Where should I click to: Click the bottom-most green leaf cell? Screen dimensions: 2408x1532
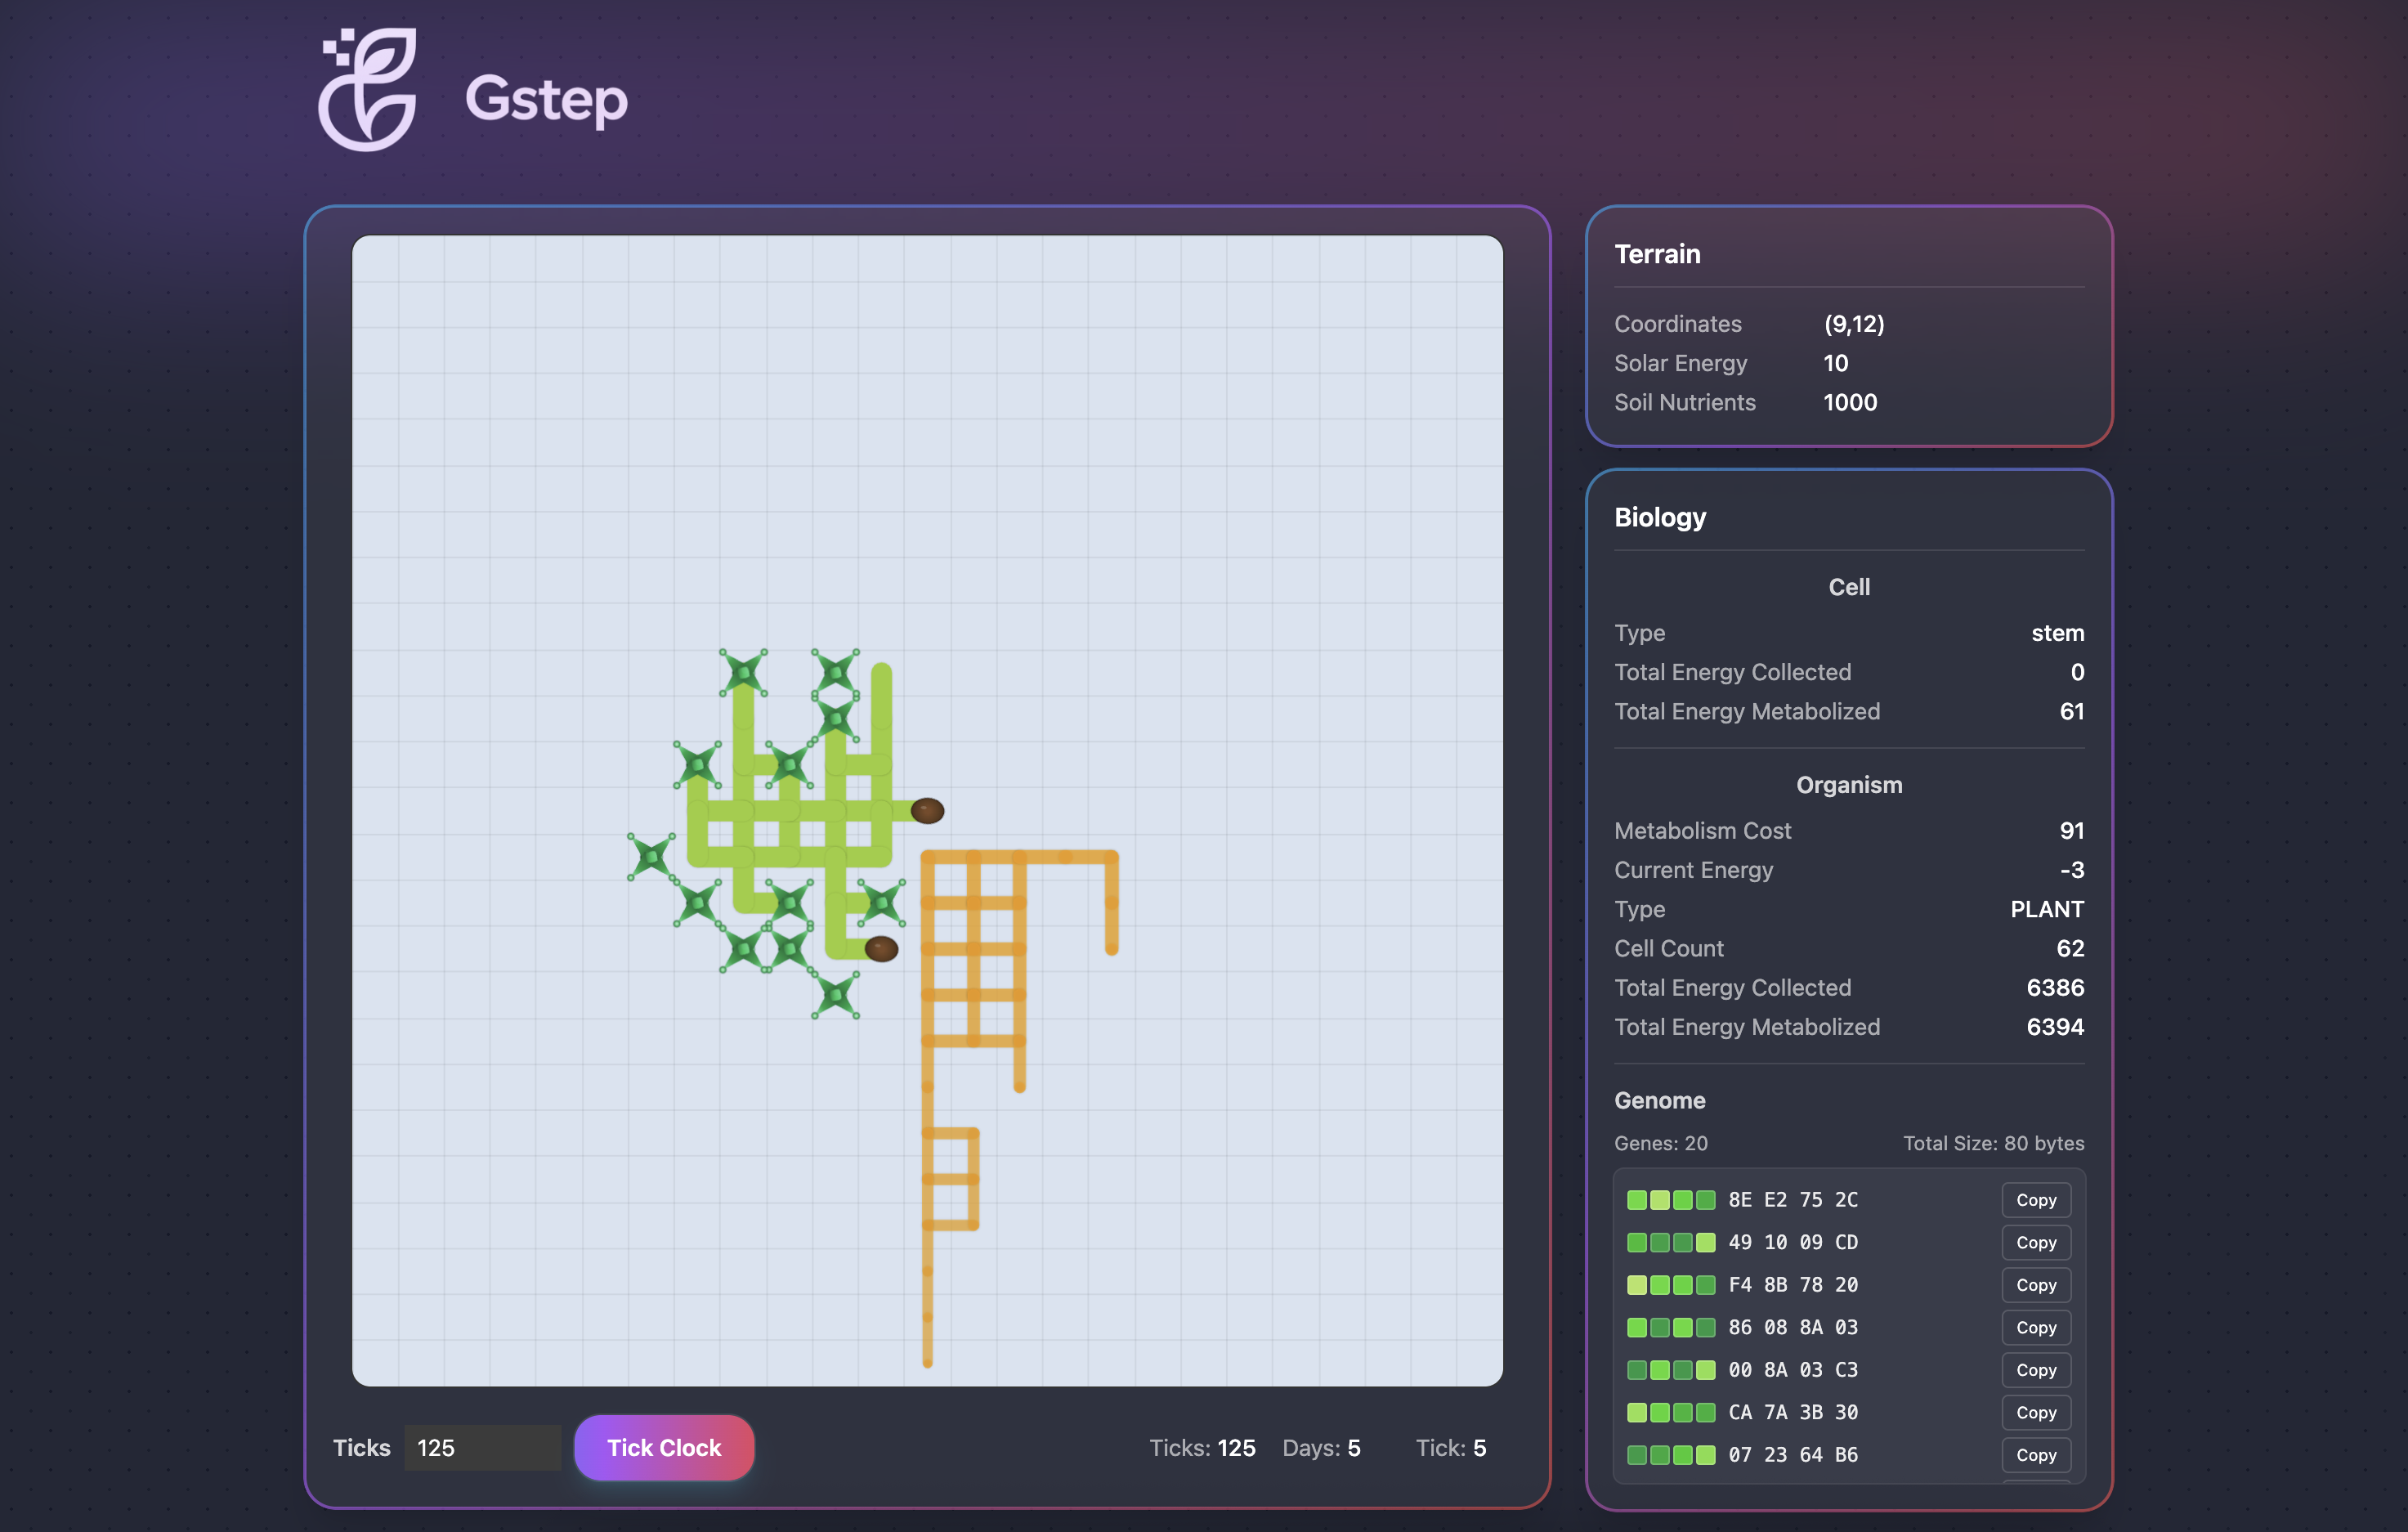tap(836, 995)
